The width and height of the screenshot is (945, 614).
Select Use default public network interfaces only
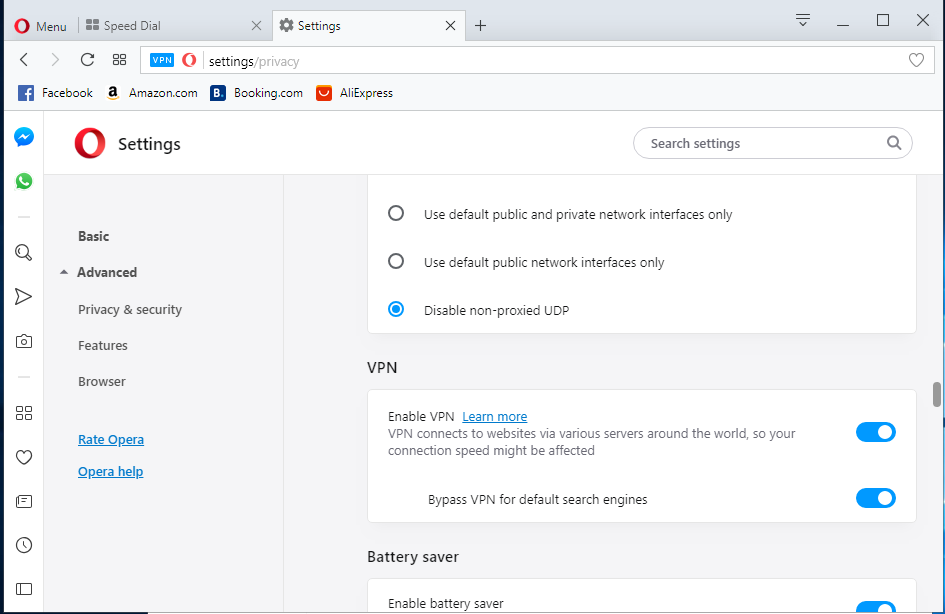point(396,262)
